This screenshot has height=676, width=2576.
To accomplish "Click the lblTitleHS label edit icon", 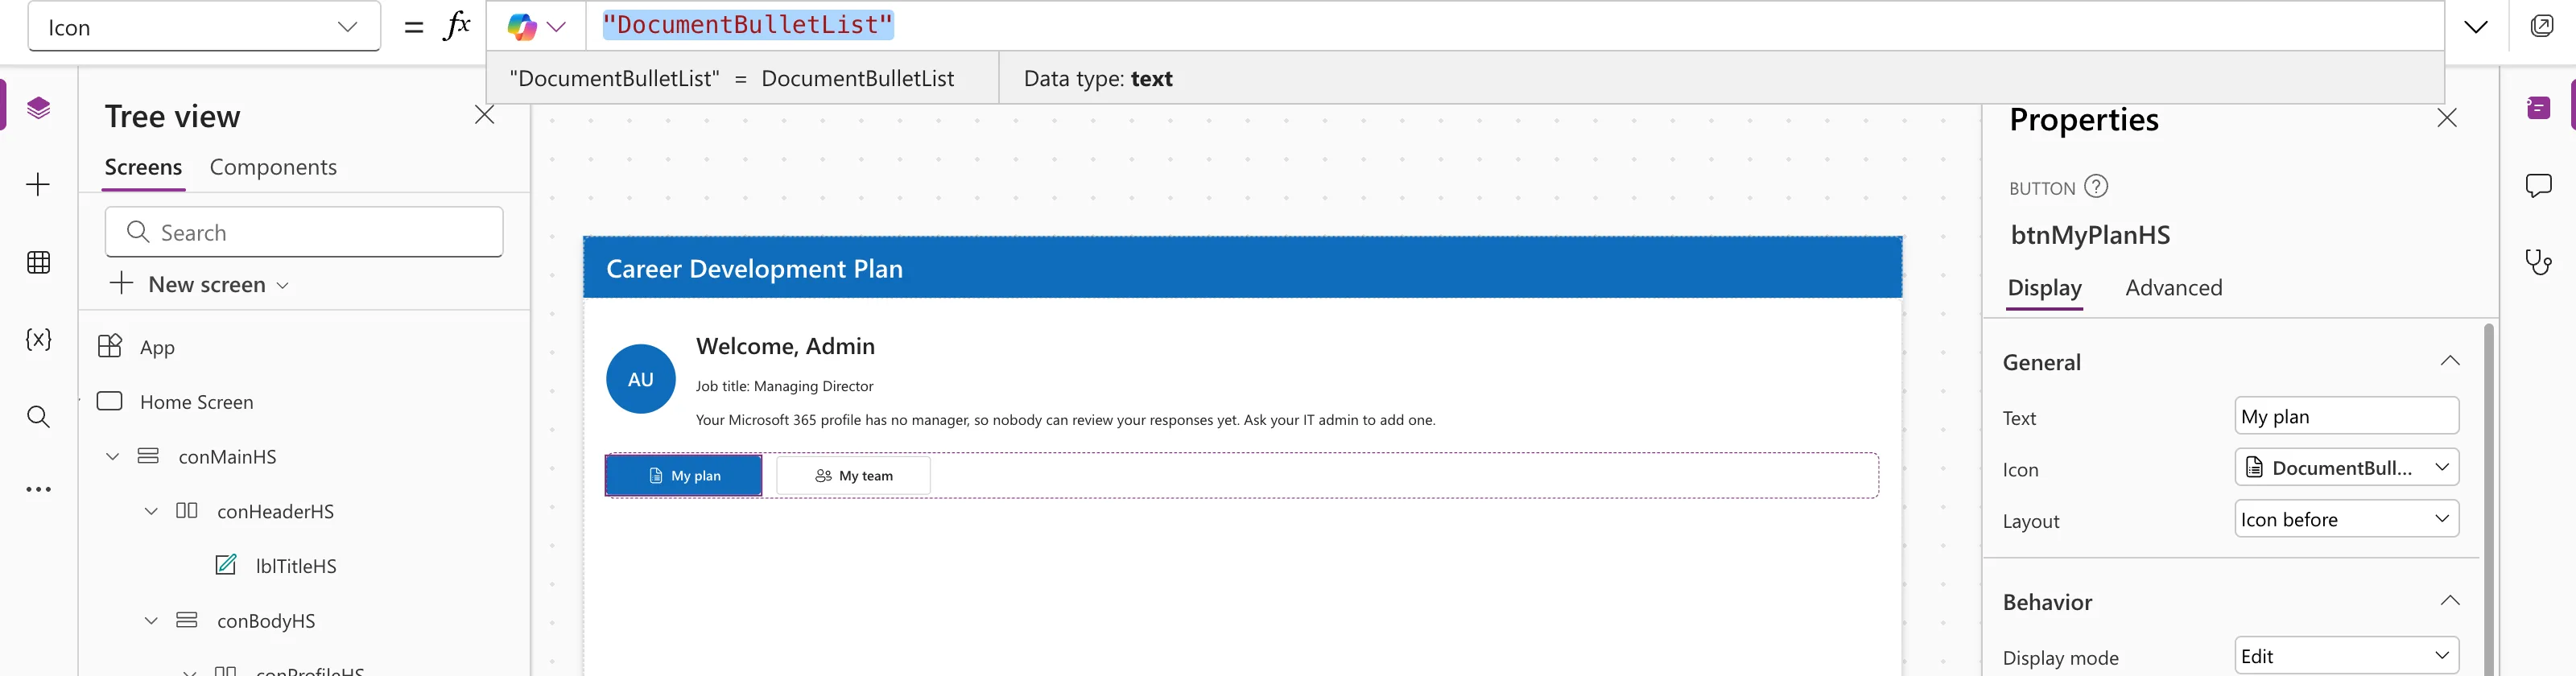I will tap(227, 565).
